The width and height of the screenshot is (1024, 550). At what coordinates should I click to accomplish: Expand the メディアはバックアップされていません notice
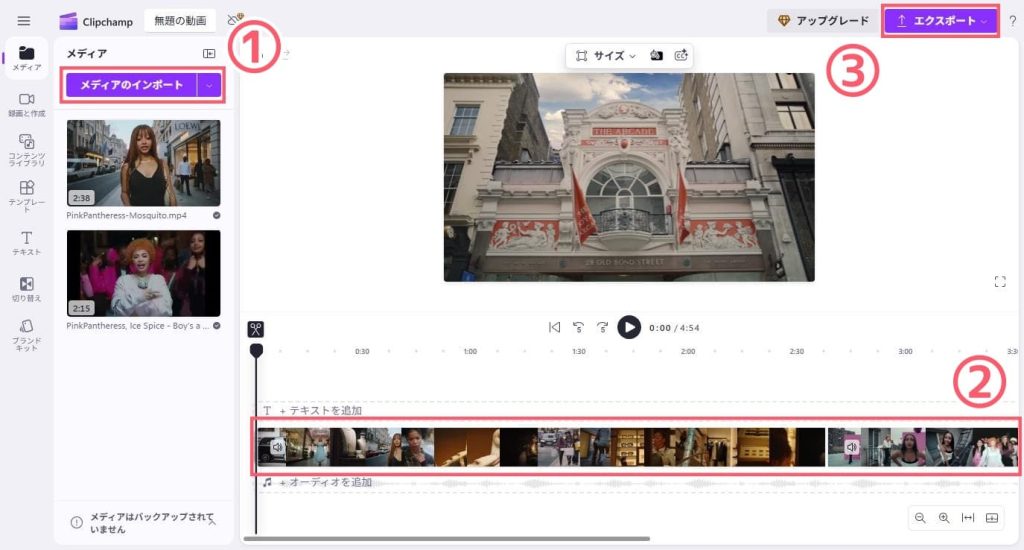212,521
